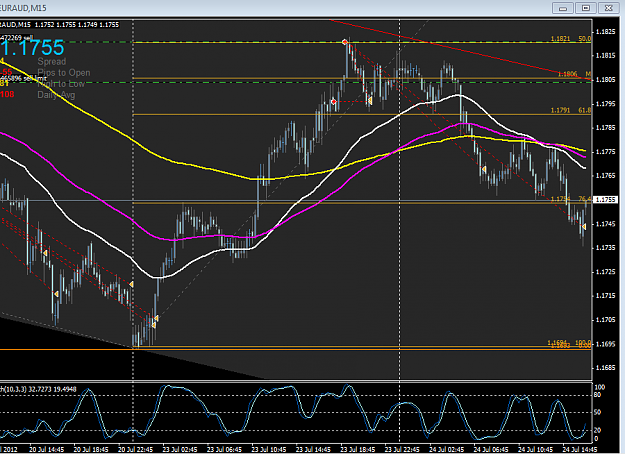
Task: Click the 1.1785 price axis label
Action: pos(605,128)
